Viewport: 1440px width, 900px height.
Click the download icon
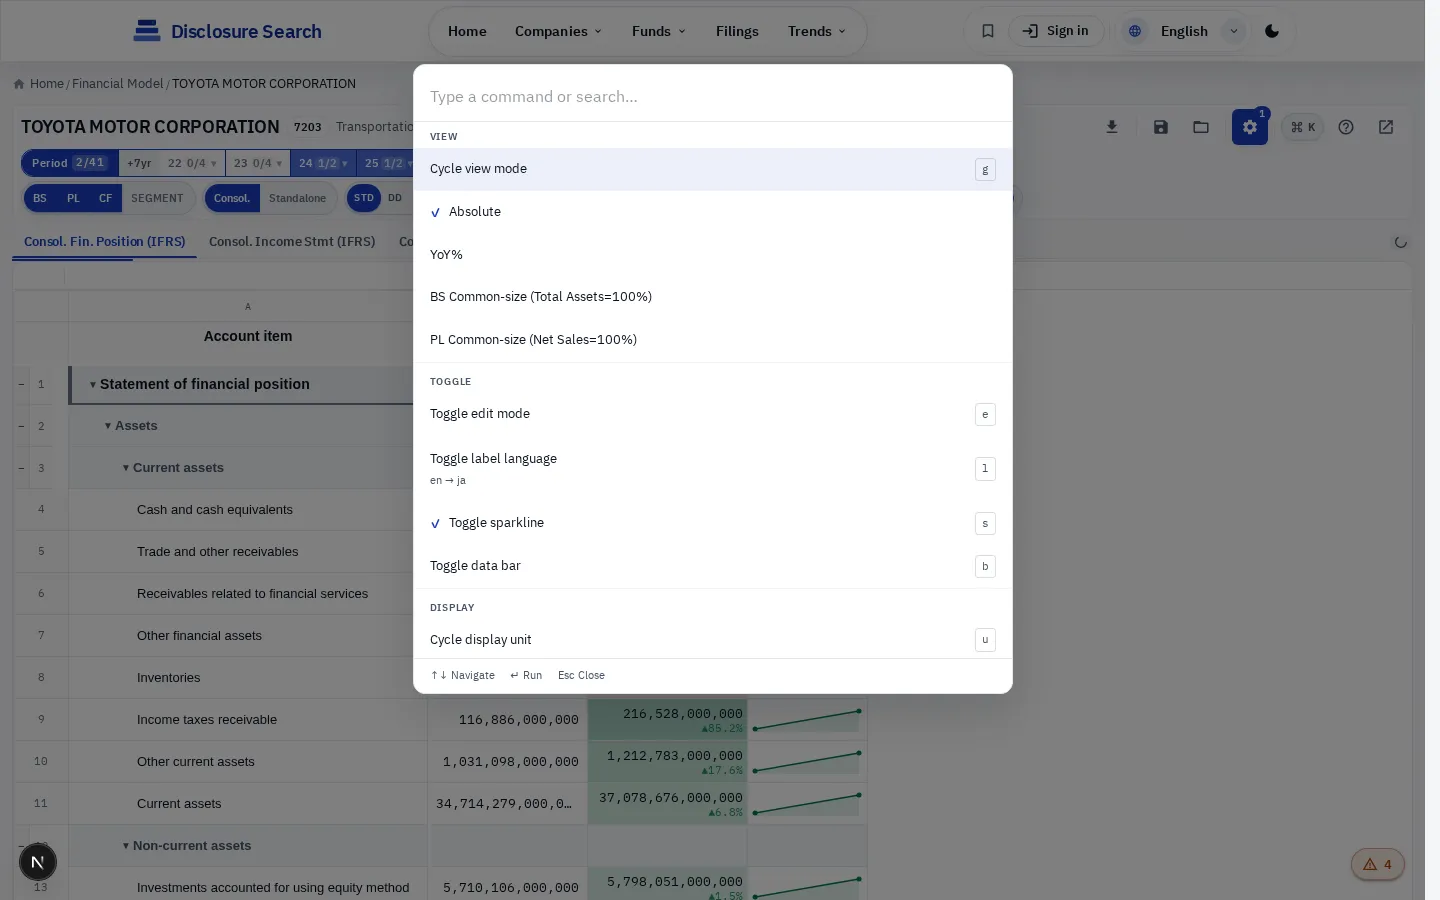(x=1112, y=127)
